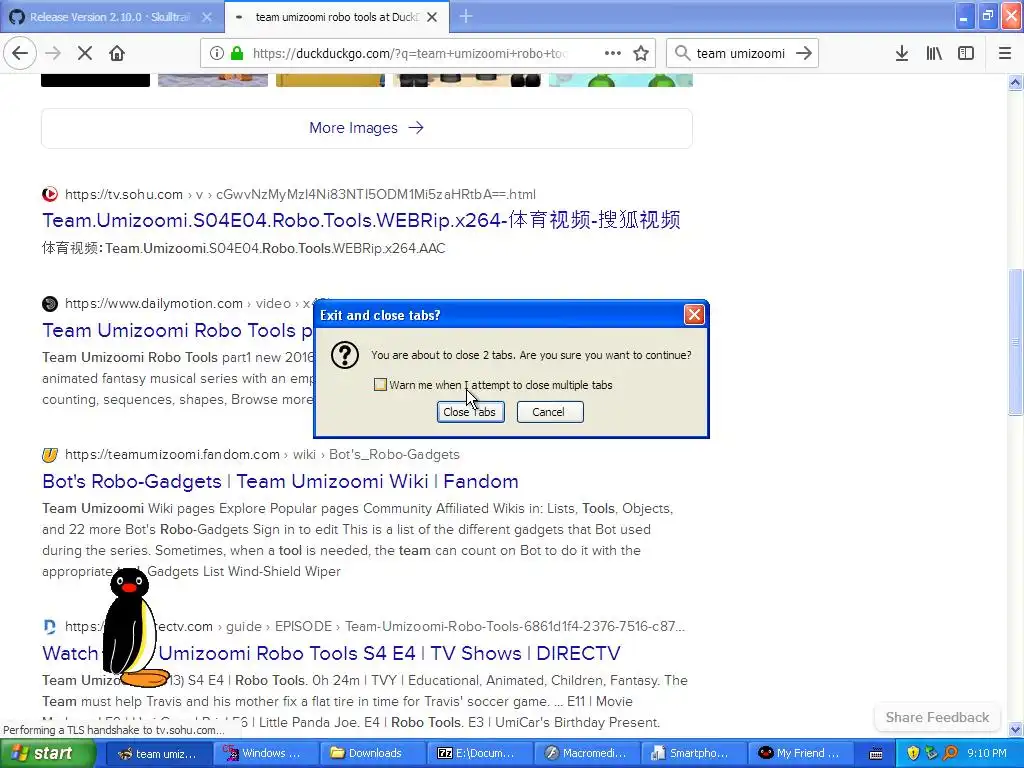Go back with the browser back arrow

click(20, 54)
